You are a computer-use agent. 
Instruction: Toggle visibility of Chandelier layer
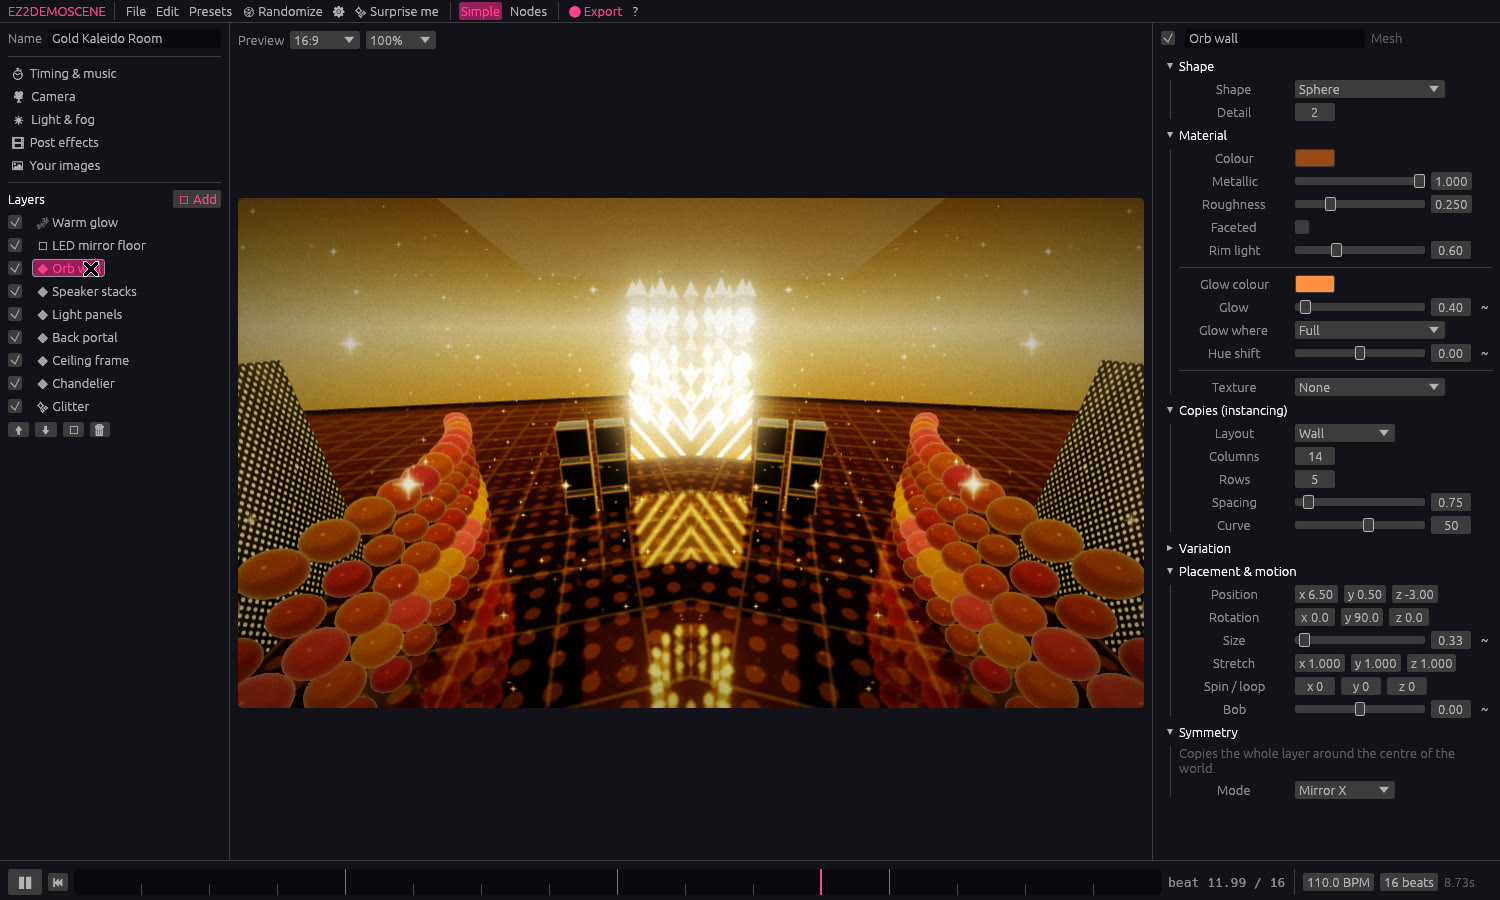(15, 383)
